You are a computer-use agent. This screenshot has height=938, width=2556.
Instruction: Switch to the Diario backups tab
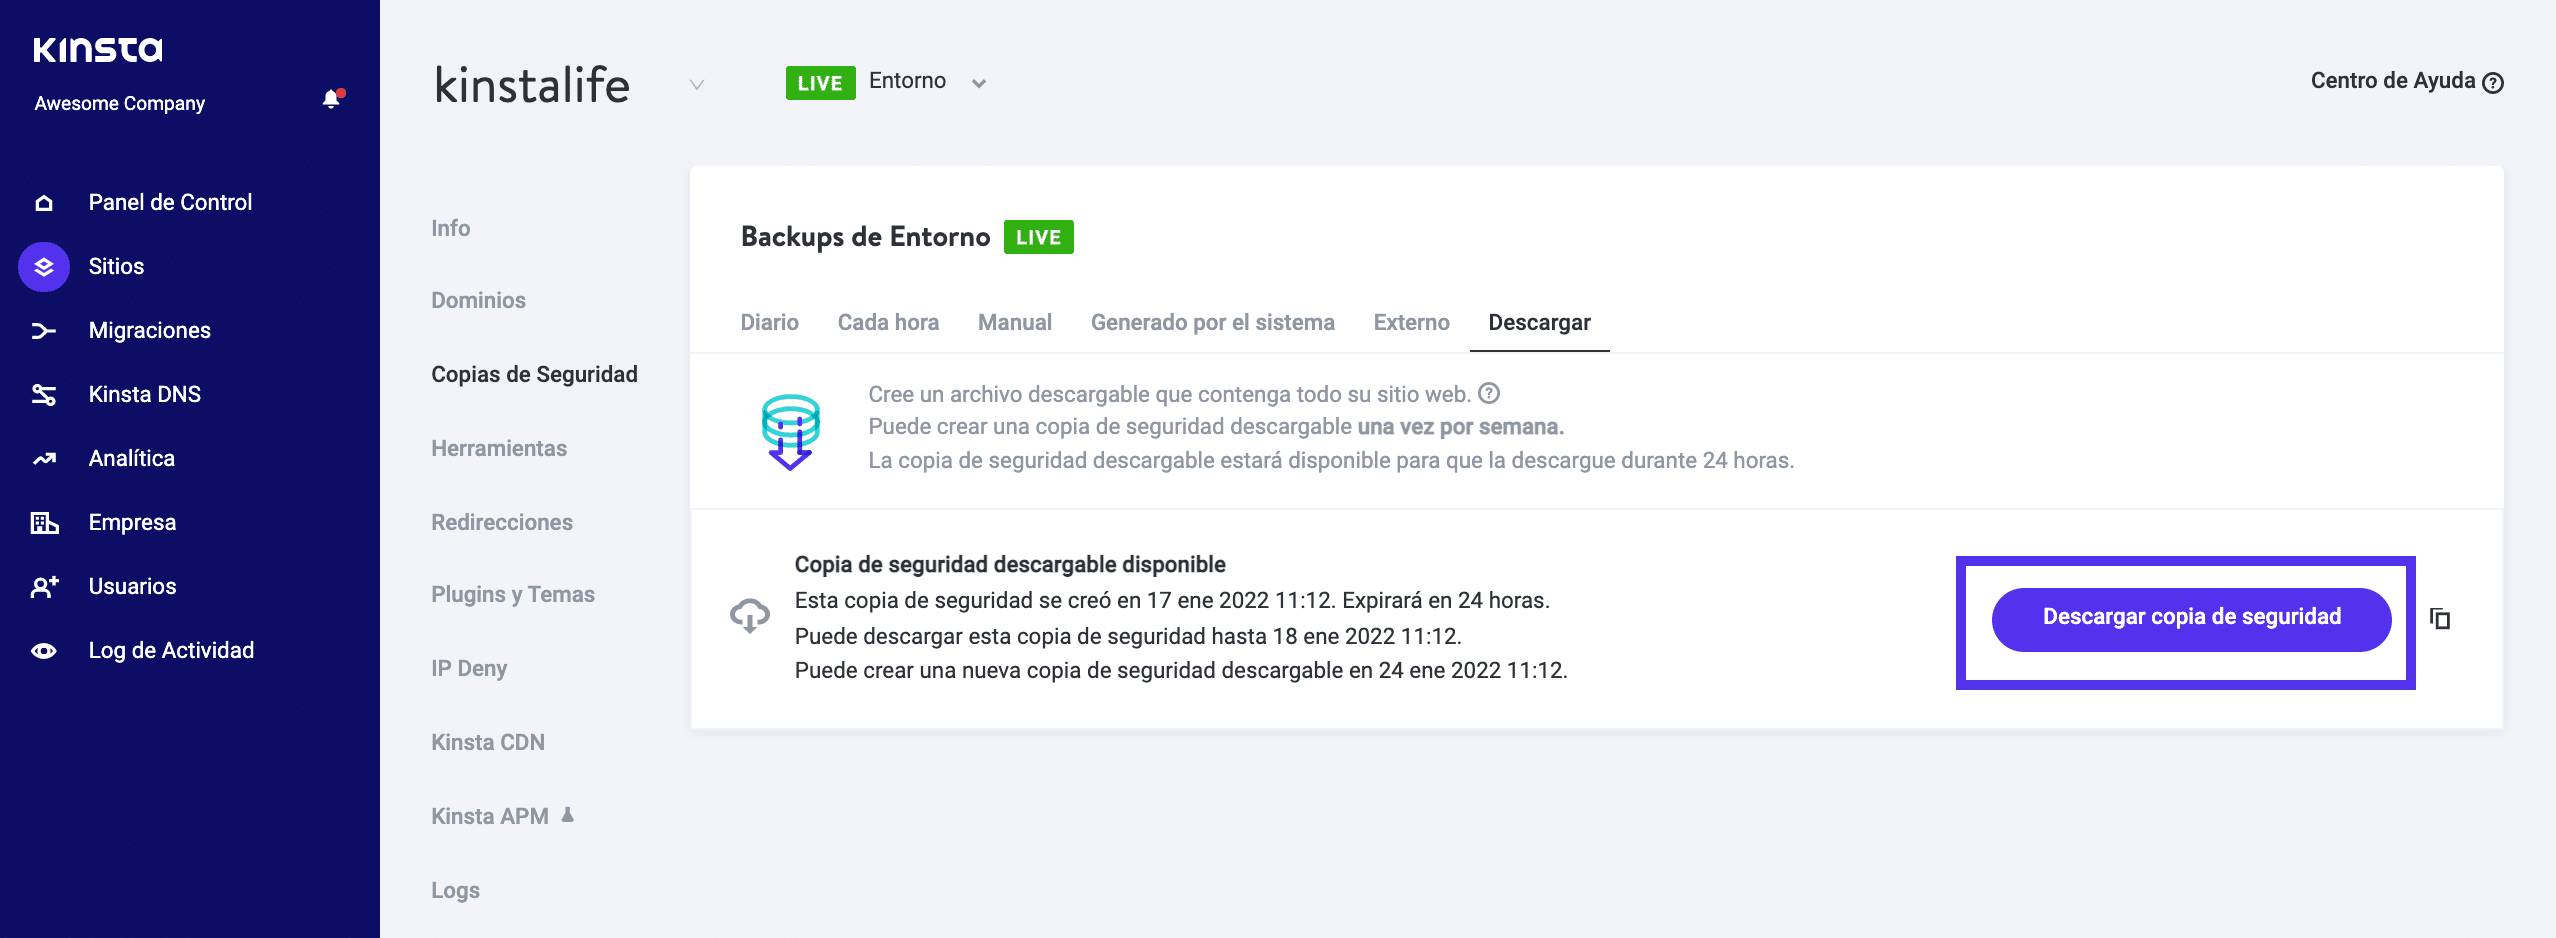[x=769, y=322]
